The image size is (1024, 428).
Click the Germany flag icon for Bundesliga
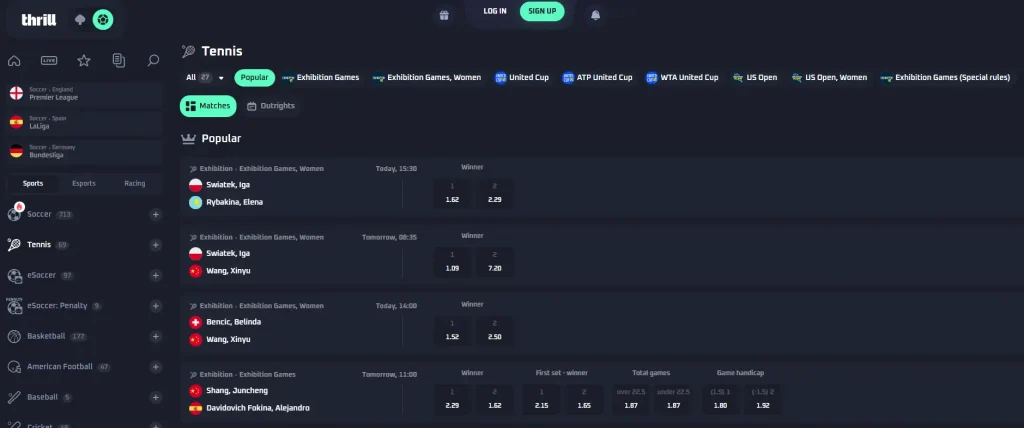(16, 151)
